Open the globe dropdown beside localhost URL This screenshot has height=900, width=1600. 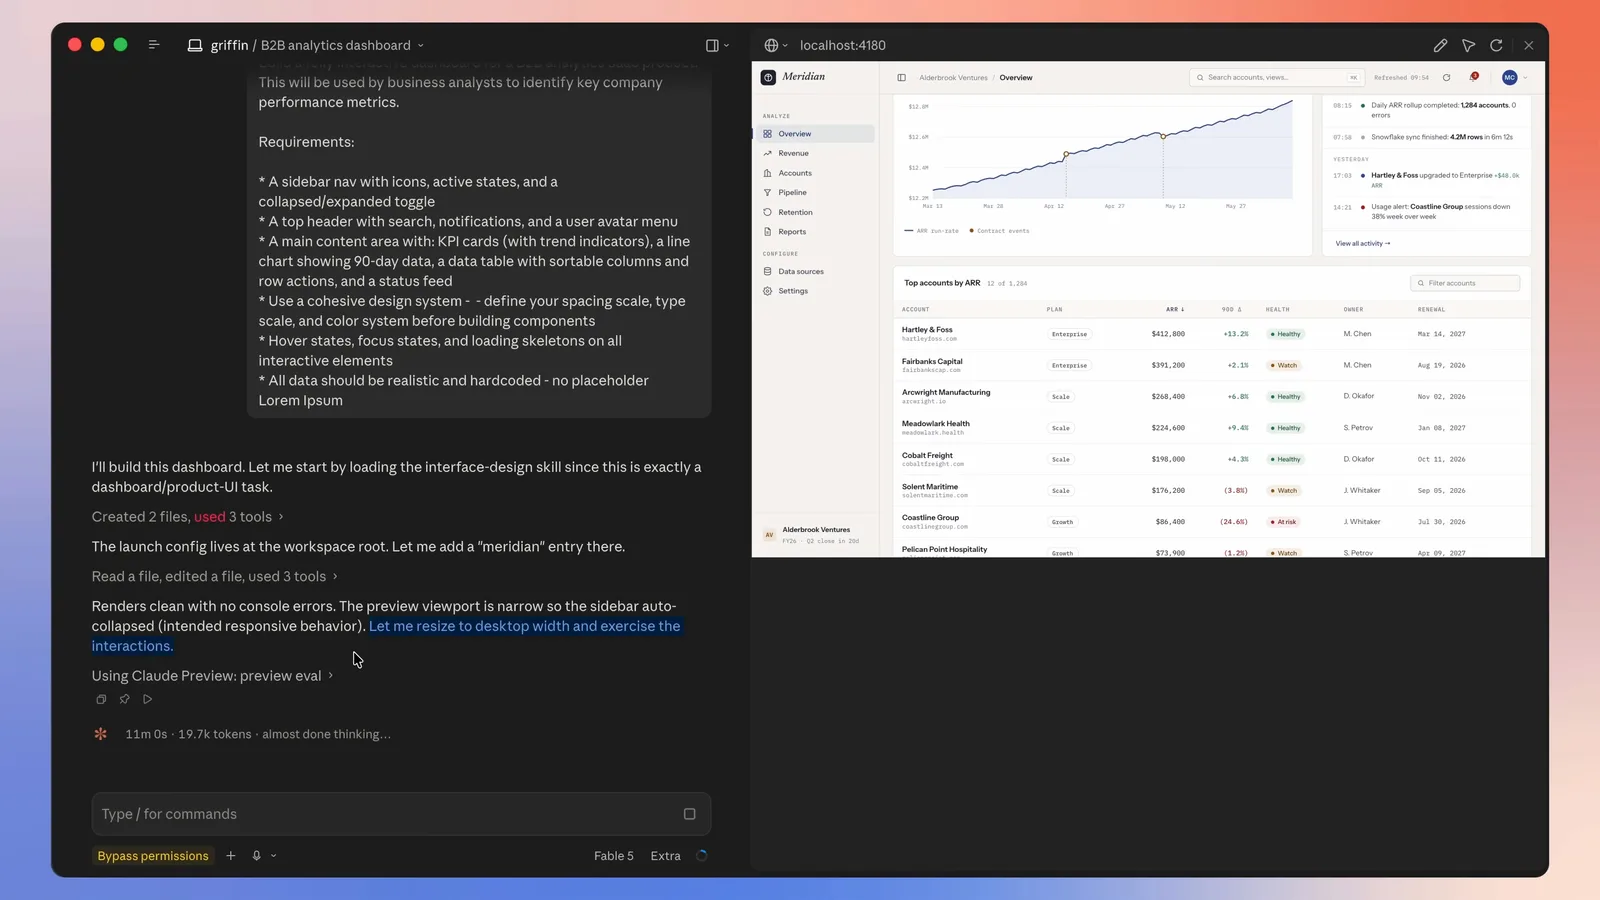pyautogui.click(x=776, y=45)
